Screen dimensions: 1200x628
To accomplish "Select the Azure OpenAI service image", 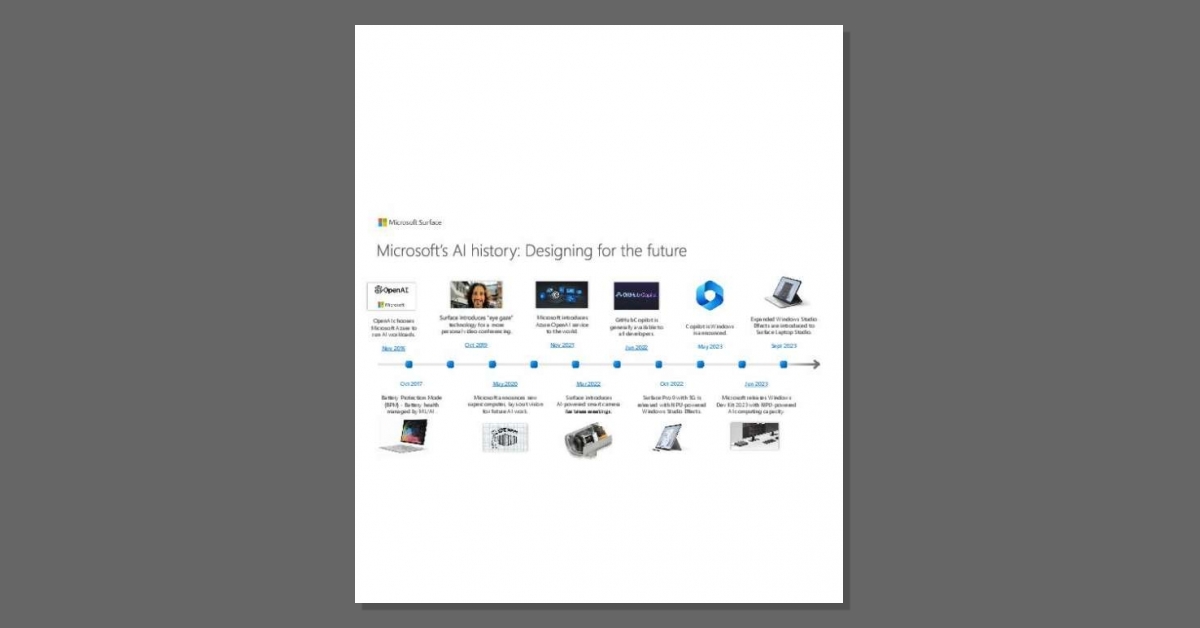I will tap(562, 295).
